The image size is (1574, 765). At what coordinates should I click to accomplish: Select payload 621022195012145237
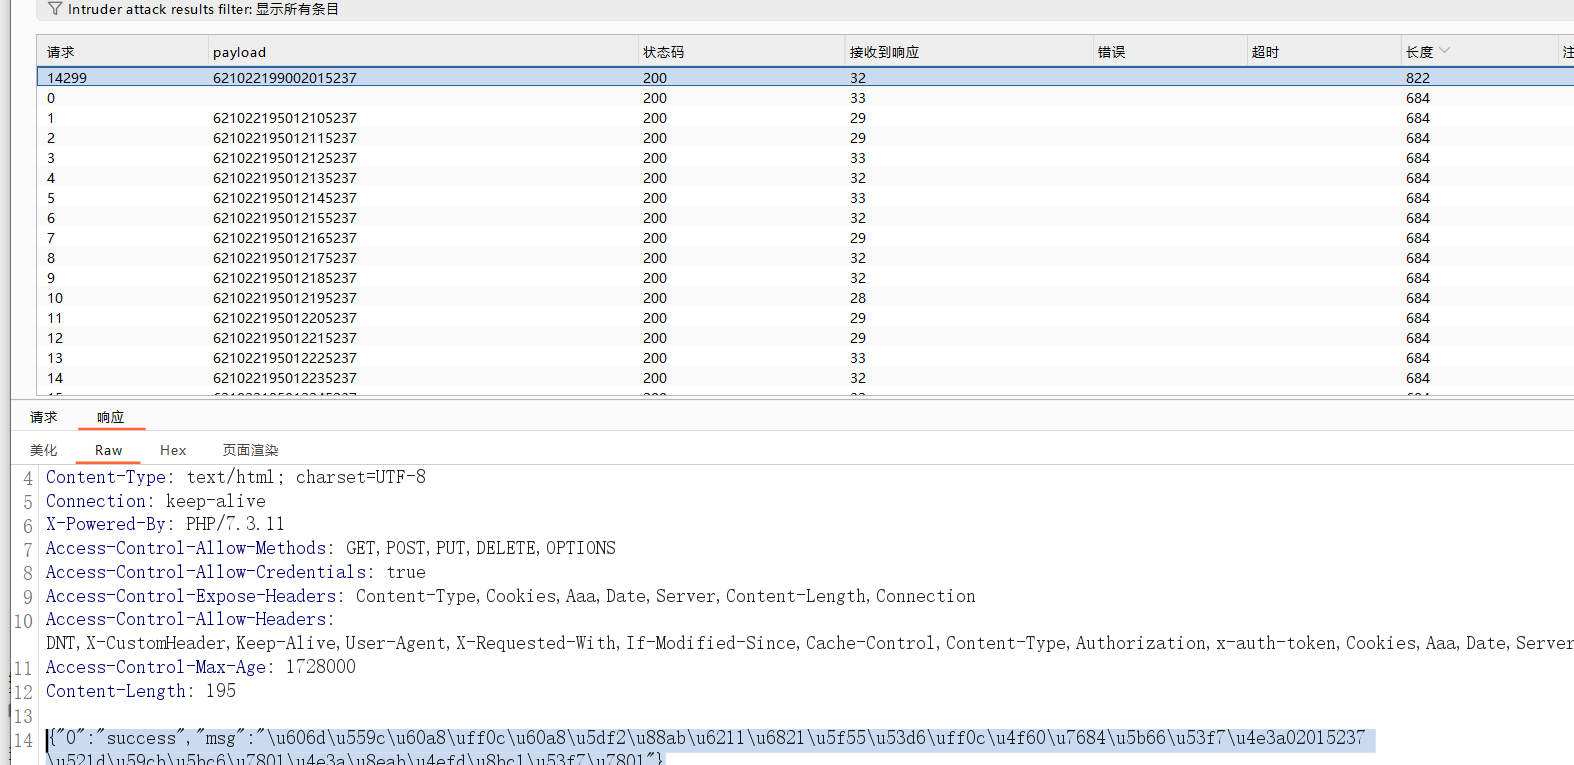coord(285,198)
